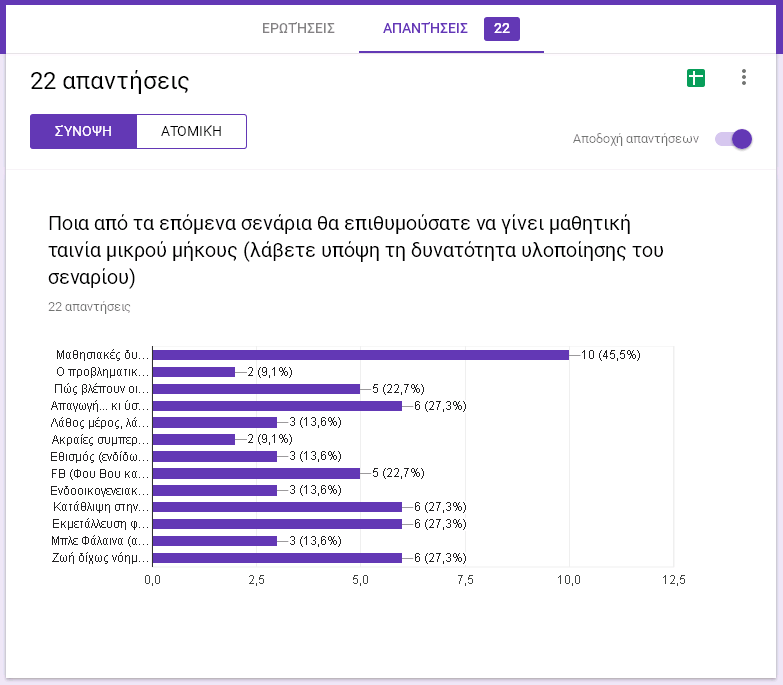Select the Ενδοοικογενειακ... chart label
Image resolution: width=783 pixels, height=685 pixels.
click(x=100, y=490)
